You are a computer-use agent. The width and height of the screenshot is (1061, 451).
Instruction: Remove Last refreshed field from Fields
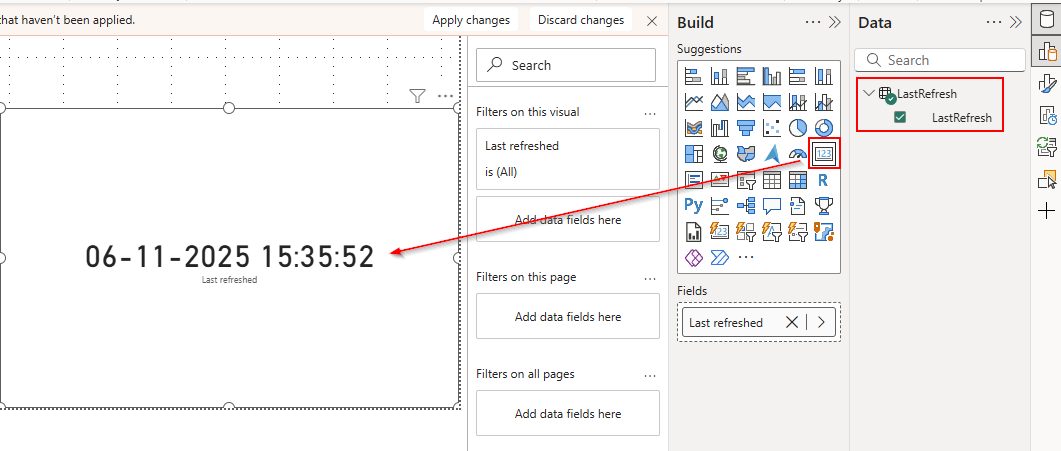click(792, 322)
